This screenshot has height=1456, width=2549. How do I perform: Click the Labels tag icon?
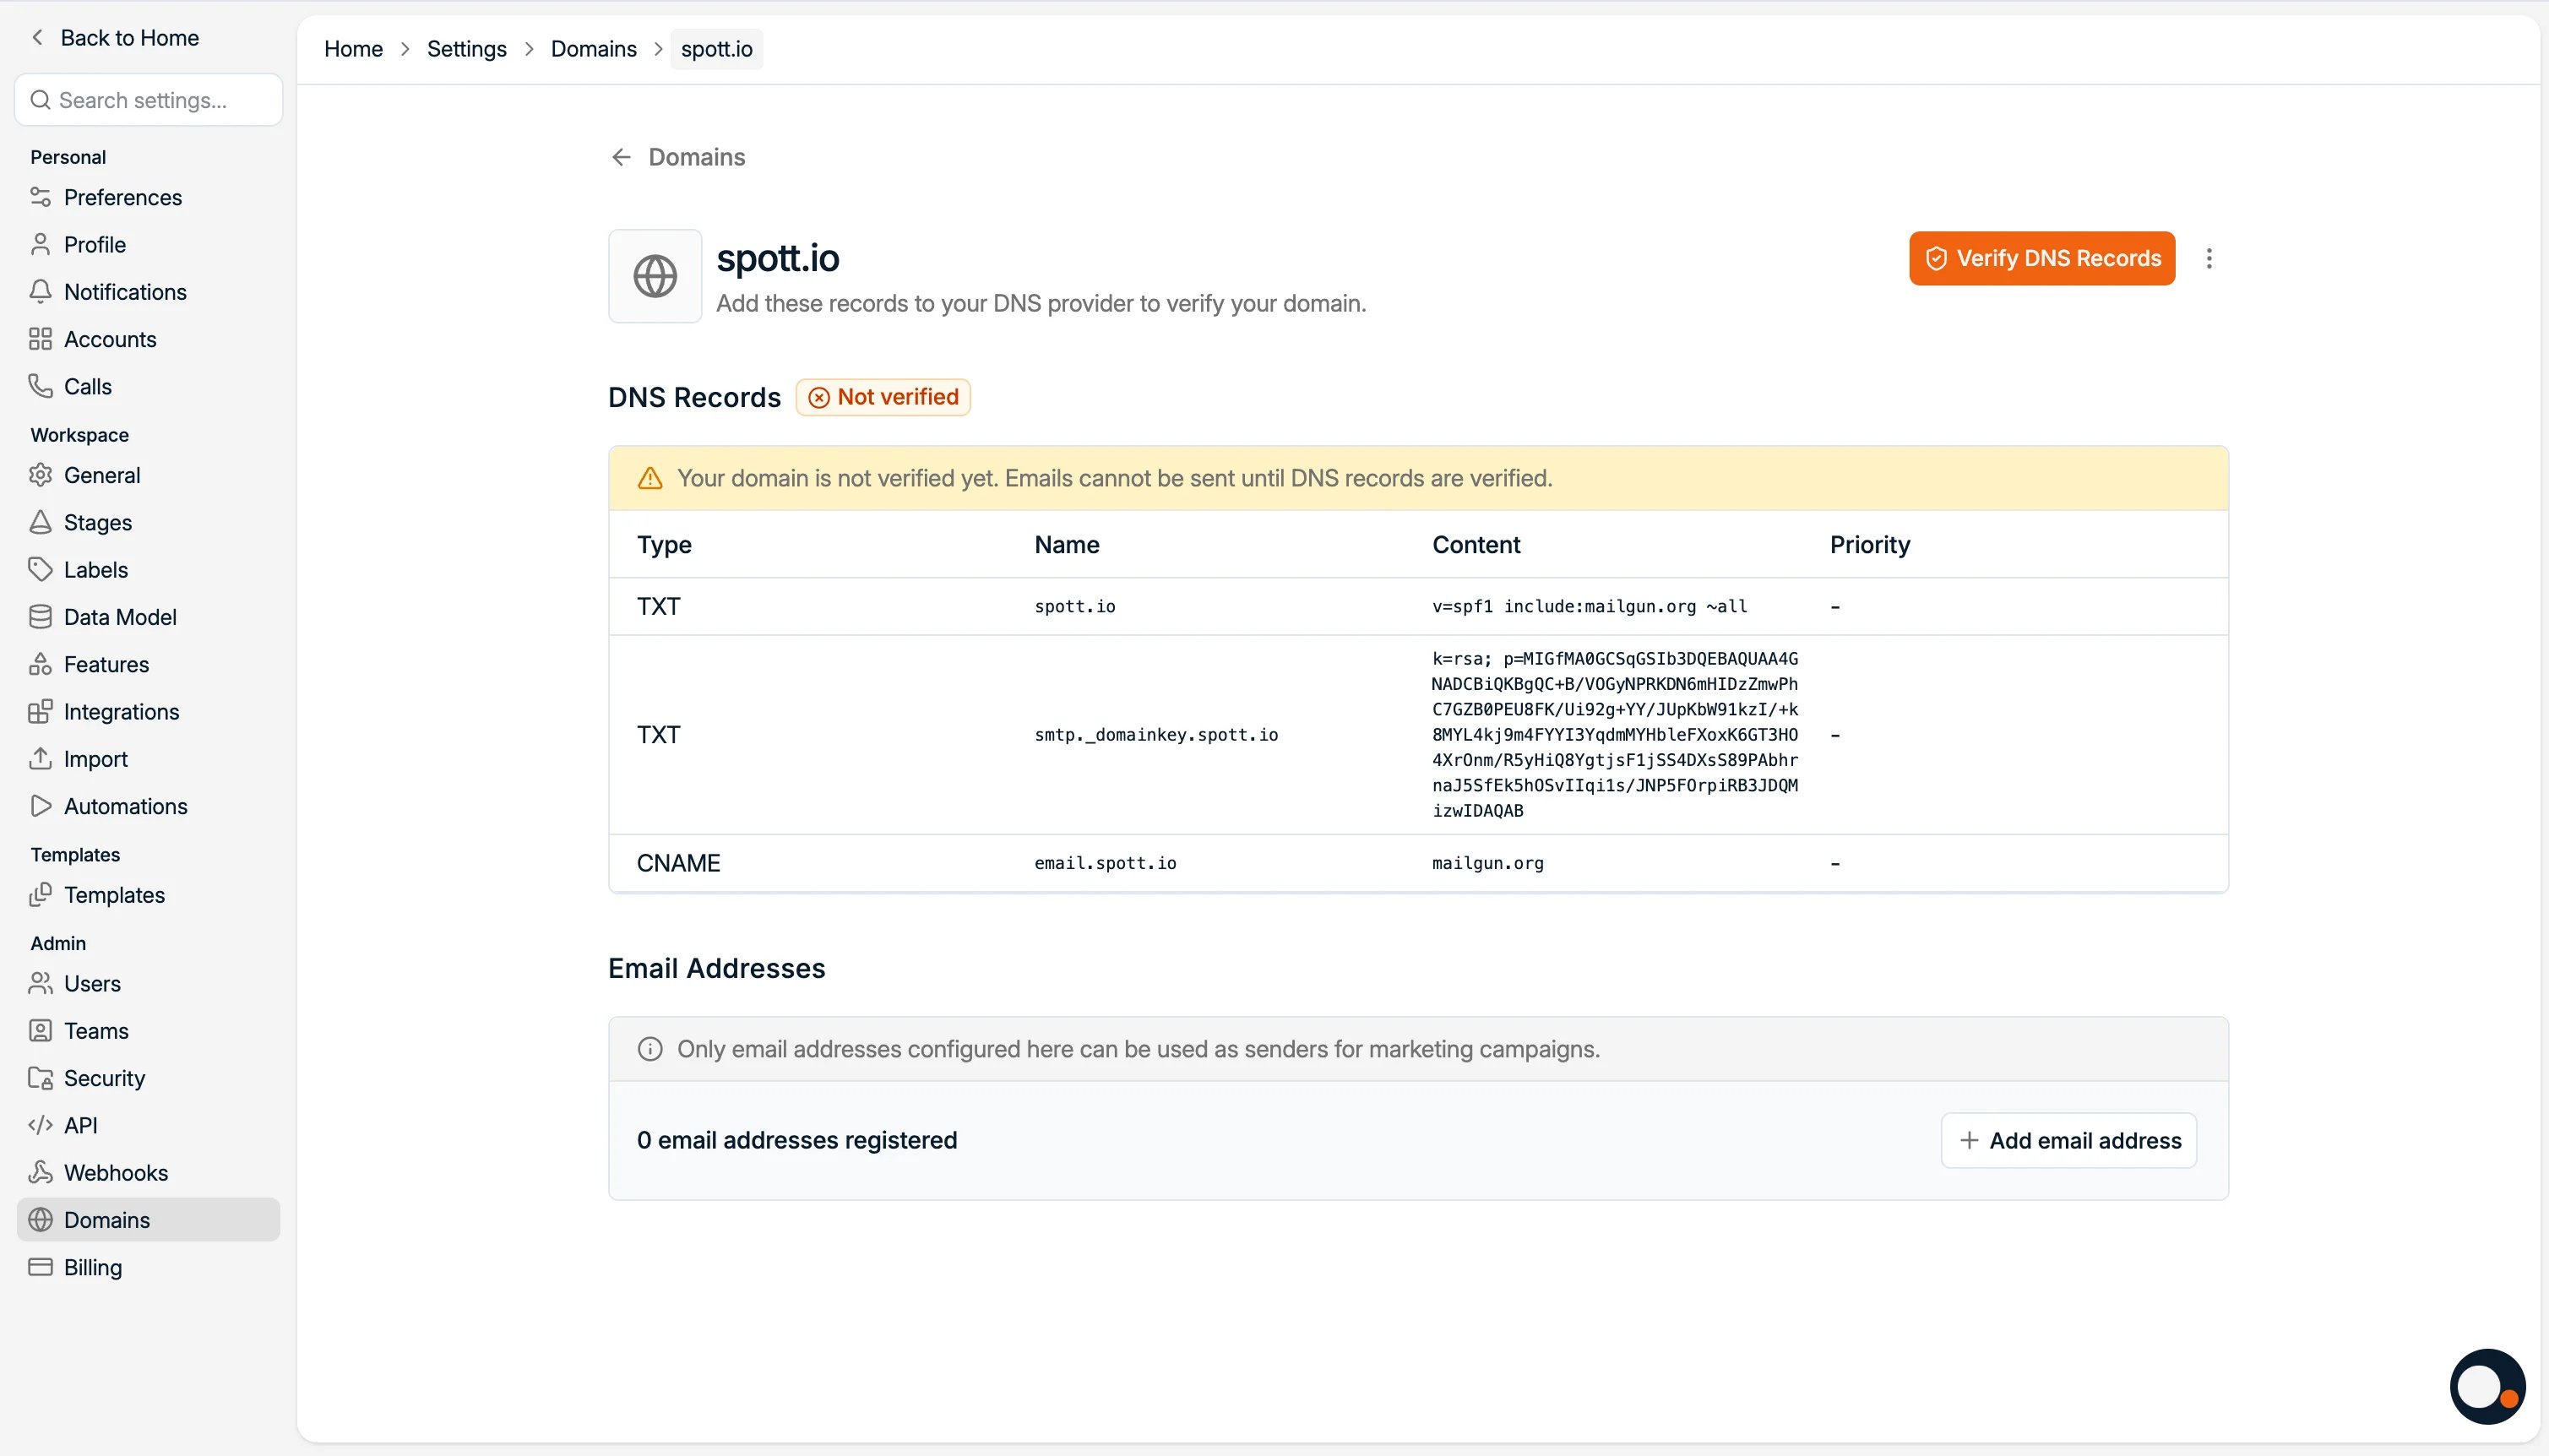tap(40, 569)
